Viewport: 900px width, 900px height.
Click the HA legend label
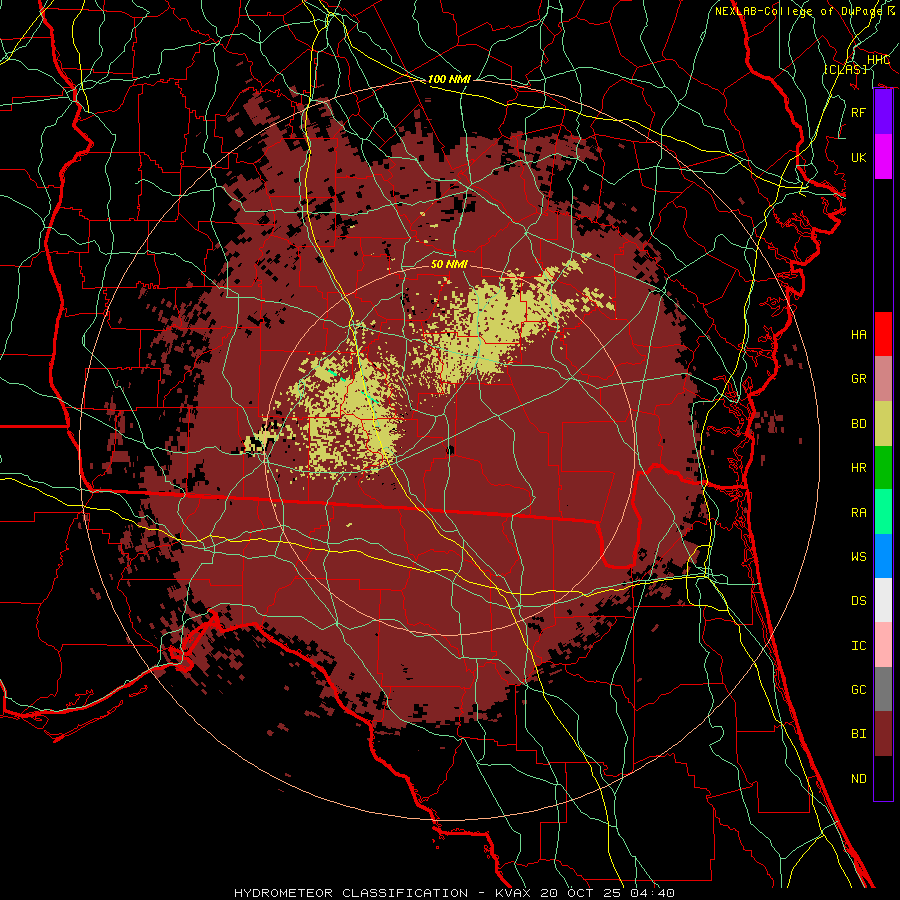point(858,335)
